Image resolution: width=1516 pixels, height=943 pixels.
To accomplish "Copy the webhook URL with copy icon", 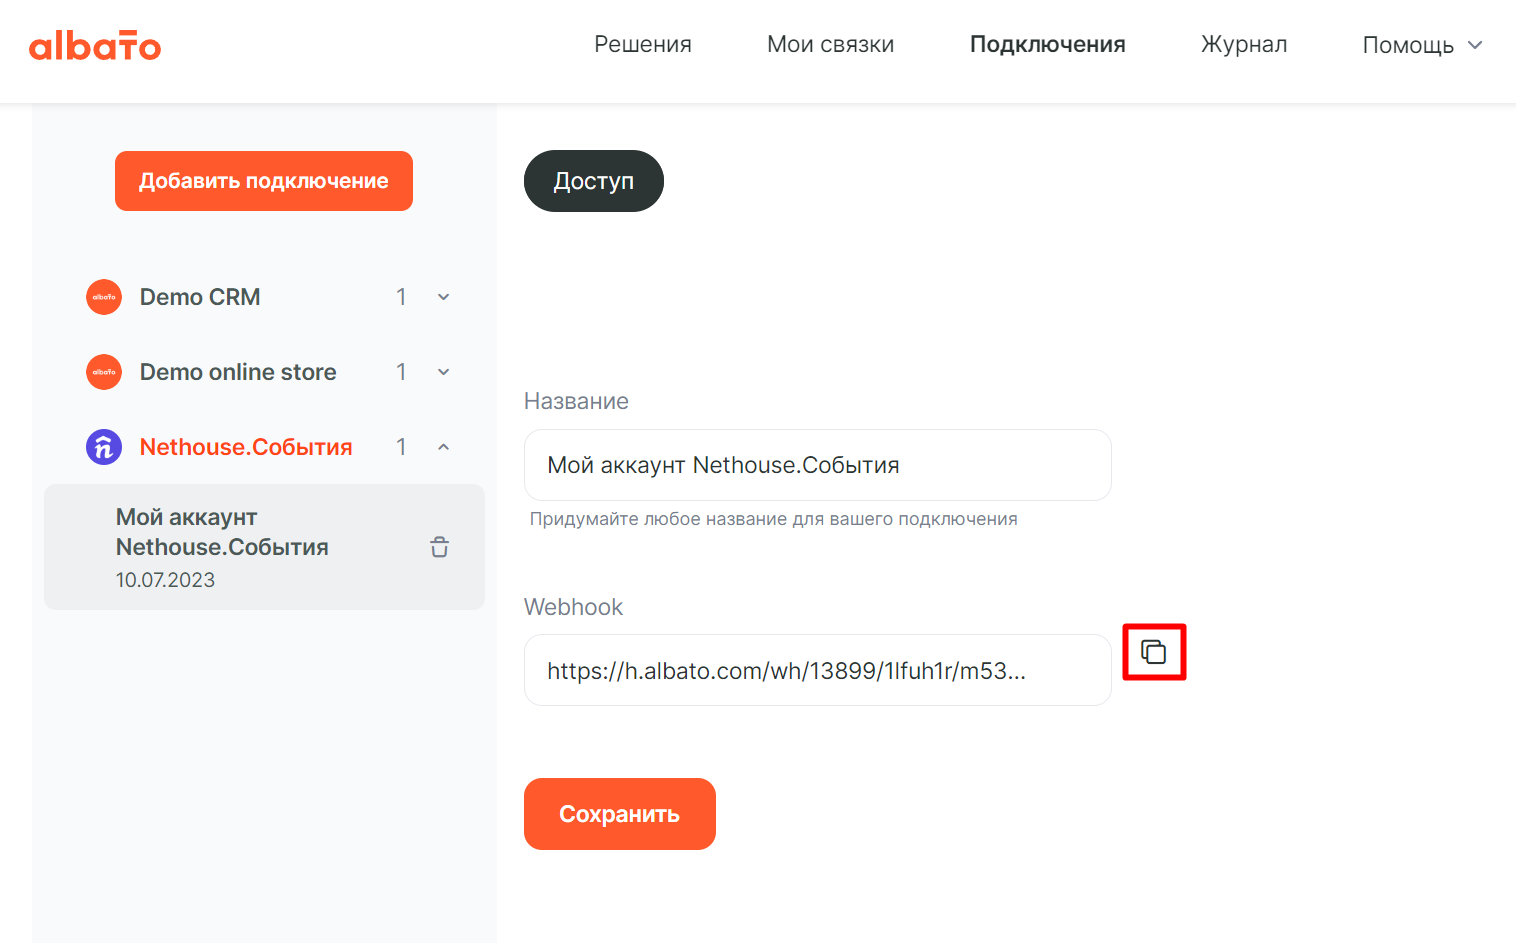I will [x=1154, y=652].
